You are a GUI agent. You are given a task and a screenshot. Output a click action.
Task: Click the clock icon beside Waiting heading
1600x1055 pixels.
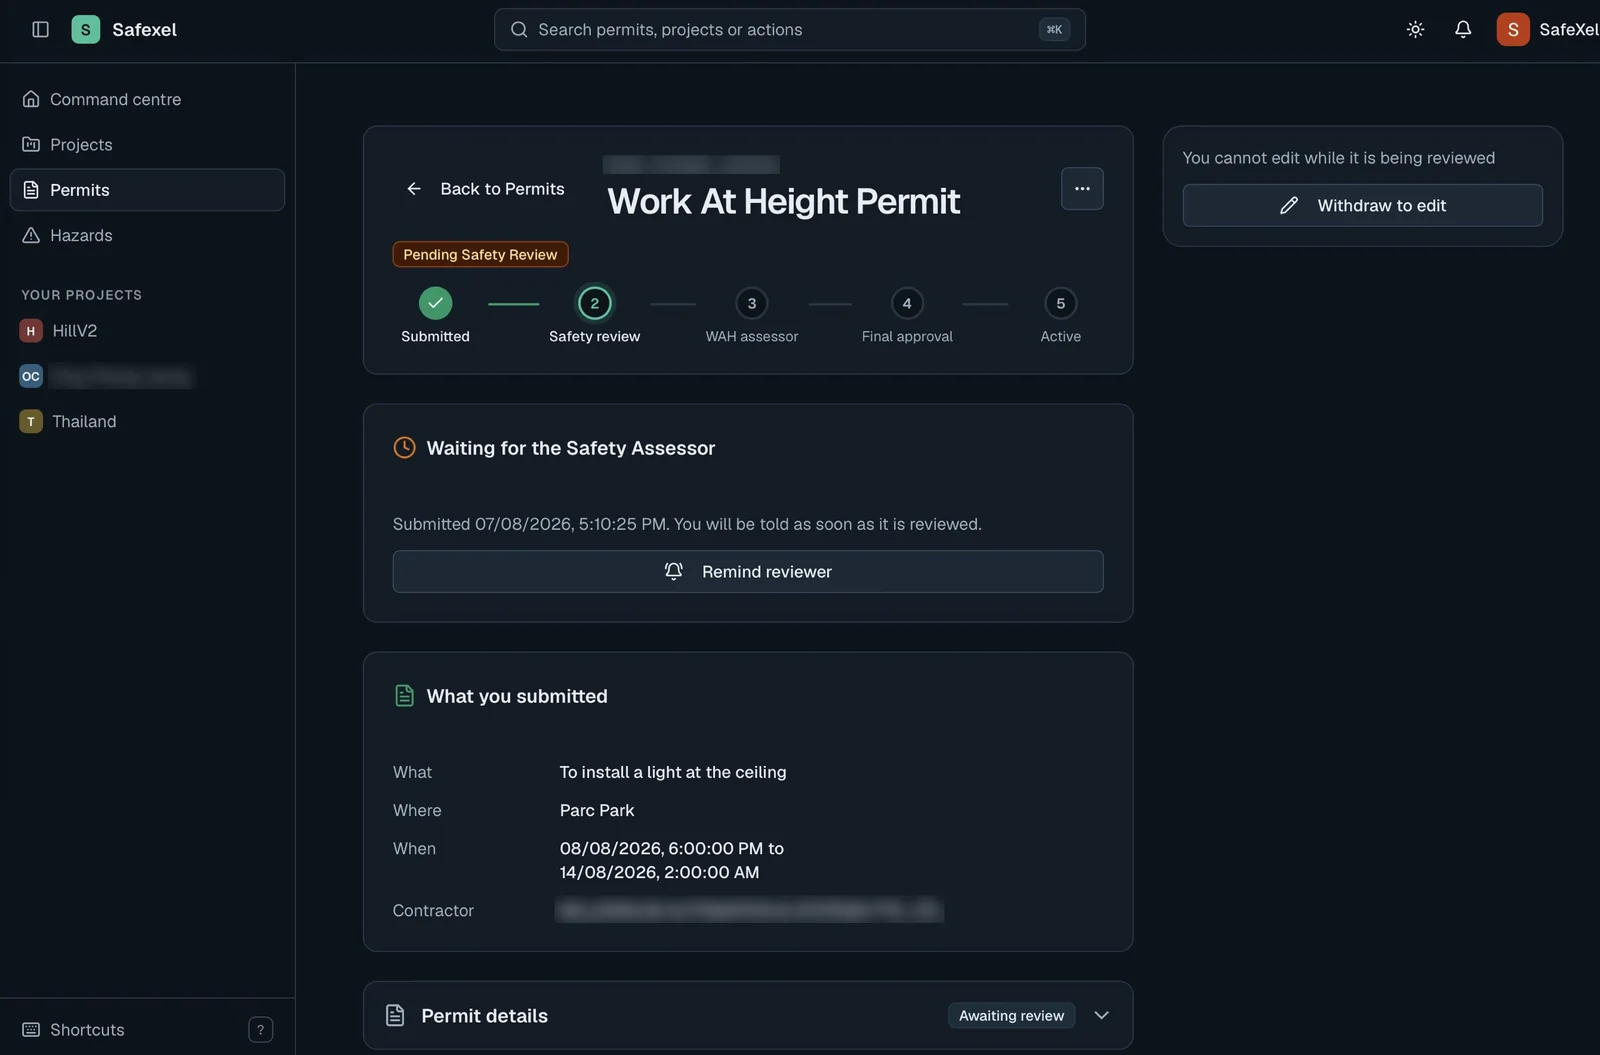[404, 447]
